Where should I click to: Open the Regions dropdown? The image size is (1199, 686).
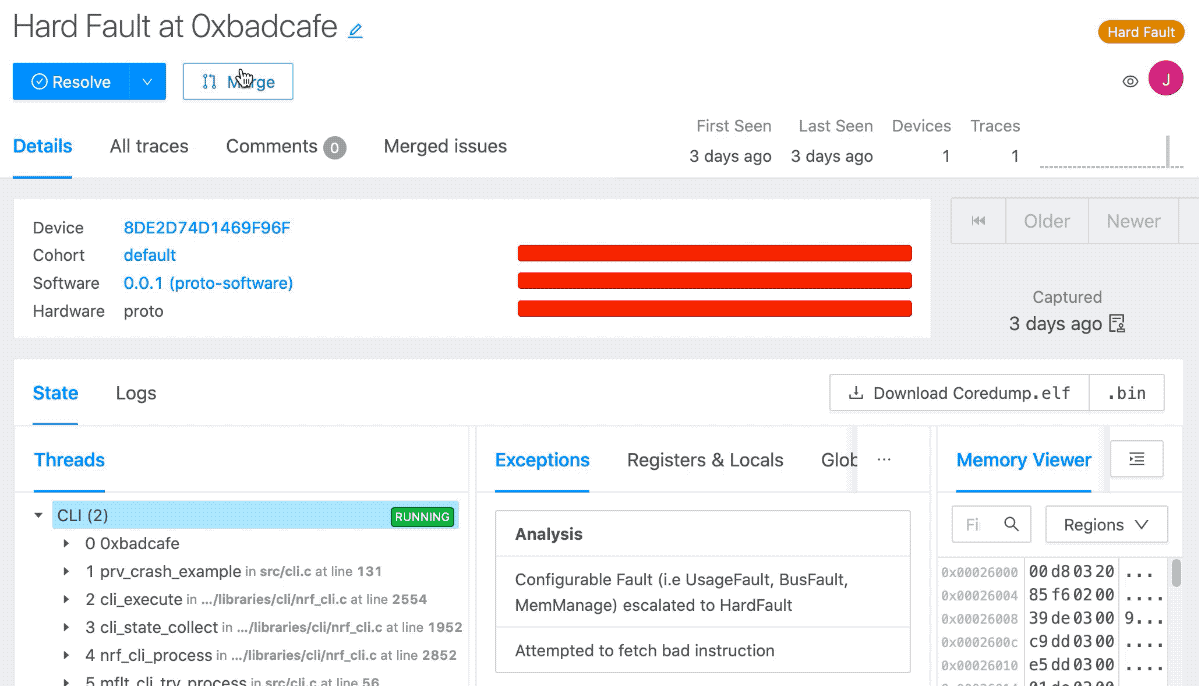(x=1106, y=524)
